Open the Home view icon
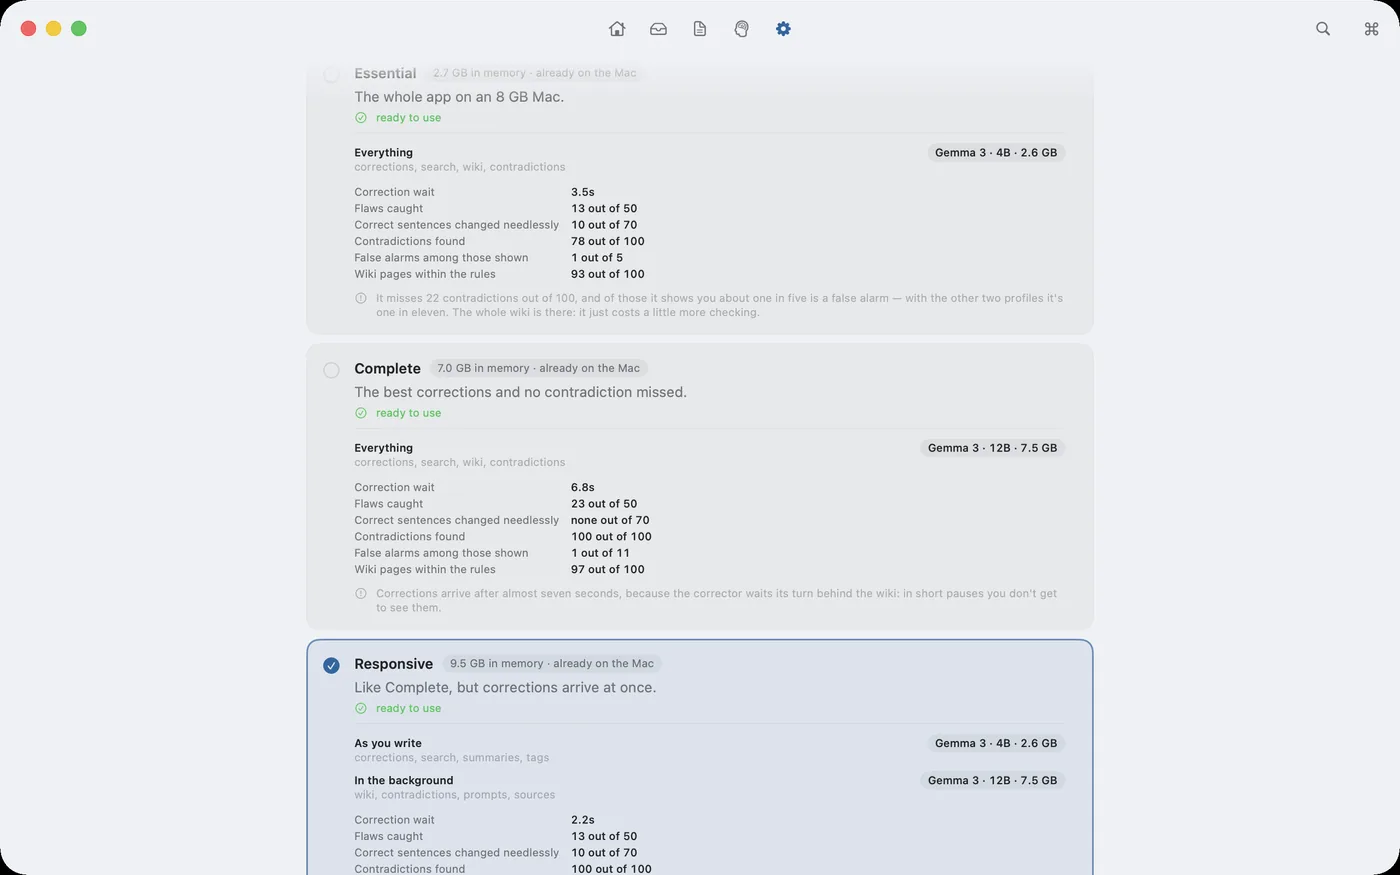 (617, 29)
